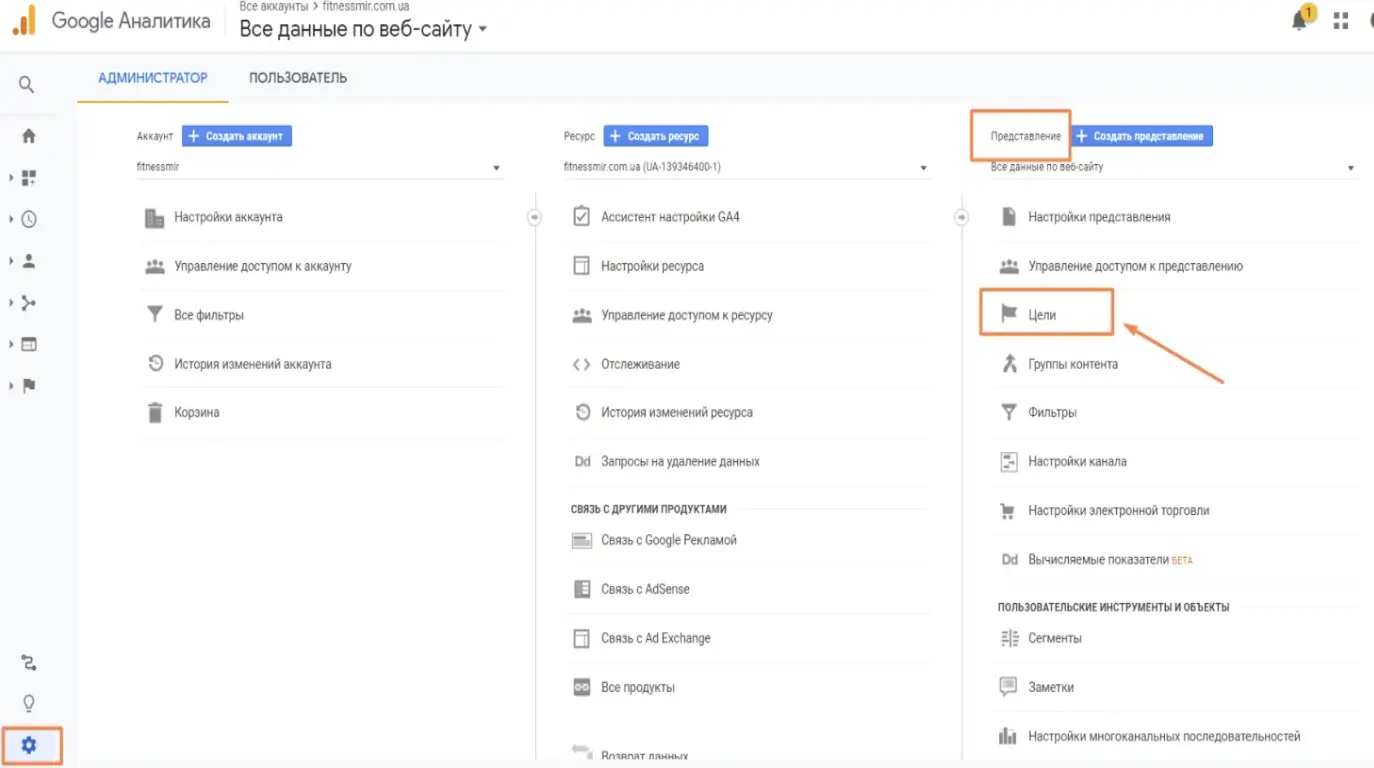1374x768 pixels.
Task: Open Acquisition icon in sidebar
Action: 28,303
